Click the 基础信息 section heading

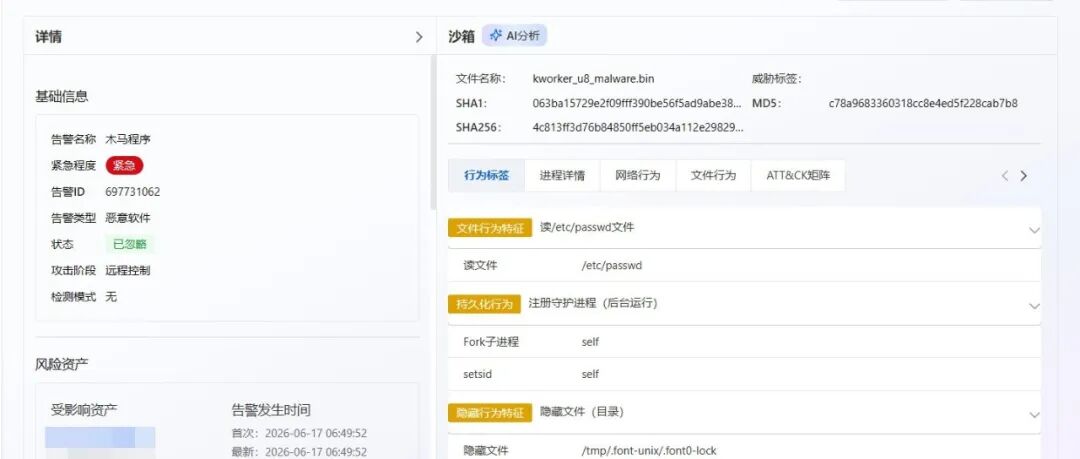62,96
